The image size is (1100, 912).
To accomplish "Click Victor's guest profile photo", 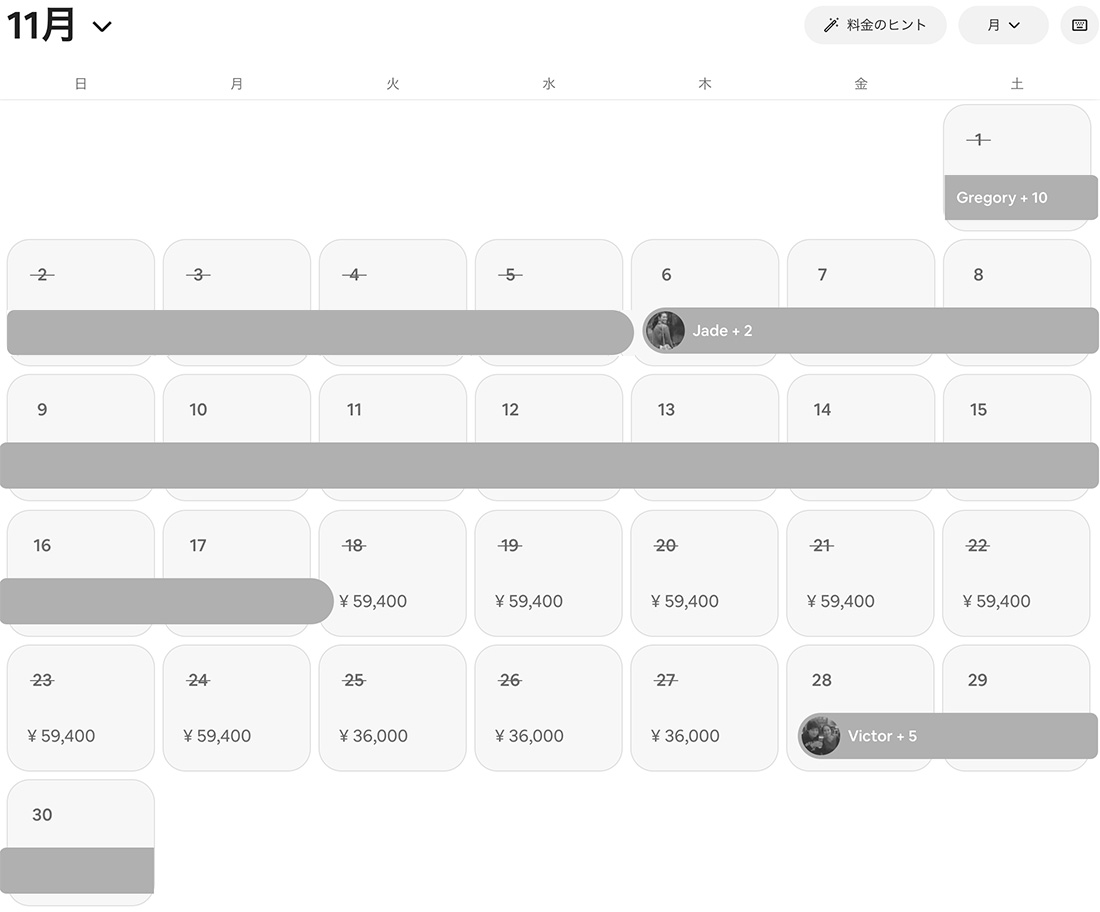I will pos(820,736).
